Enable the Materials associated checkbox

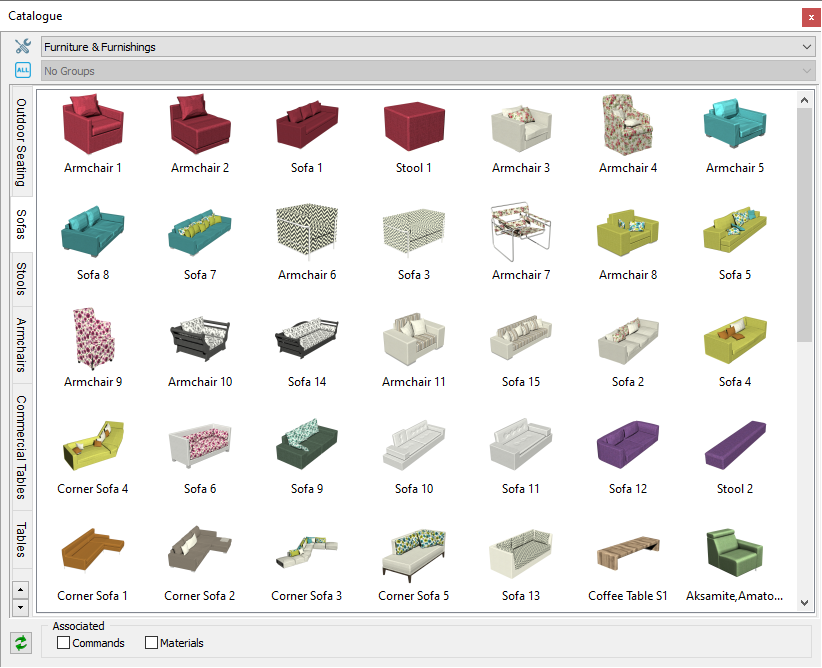(x=152, y=643)
